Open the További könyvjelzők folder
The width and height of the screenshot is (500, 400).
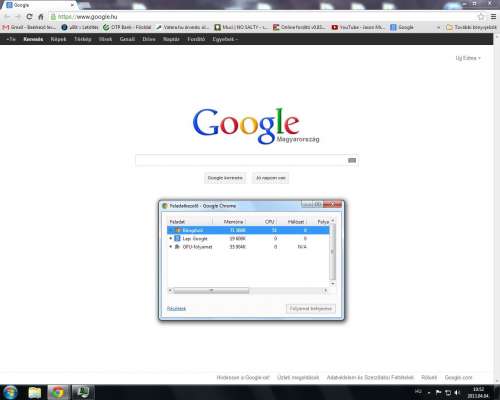(471, 27)
